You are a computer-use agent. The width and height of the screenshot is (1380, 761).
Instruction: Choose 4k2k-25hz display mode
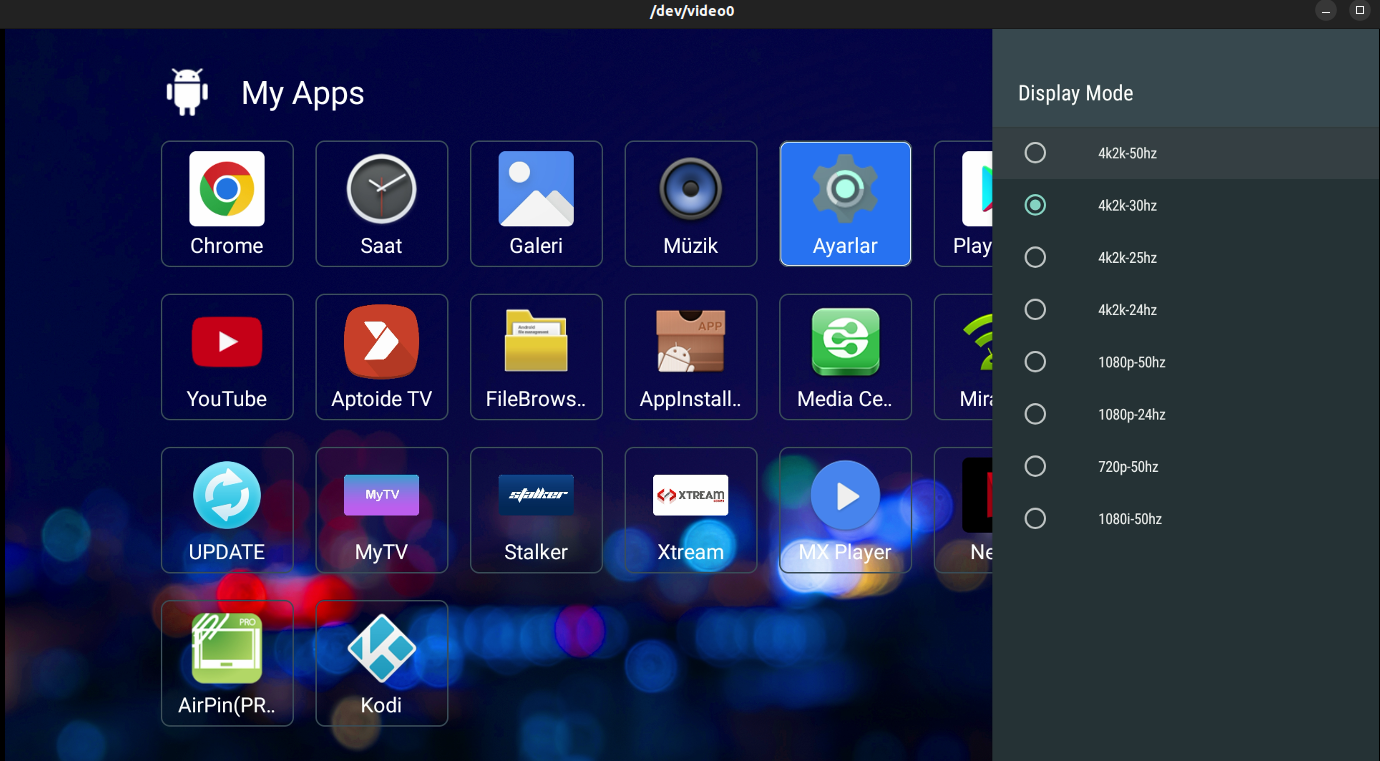[x=1186, y=257]
